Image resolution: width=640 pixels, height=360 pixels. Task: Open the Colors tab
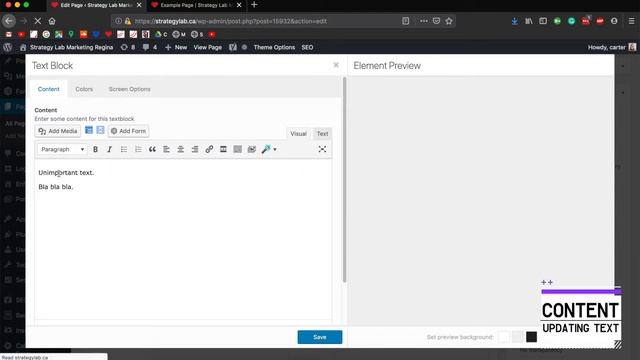[84, 89]
